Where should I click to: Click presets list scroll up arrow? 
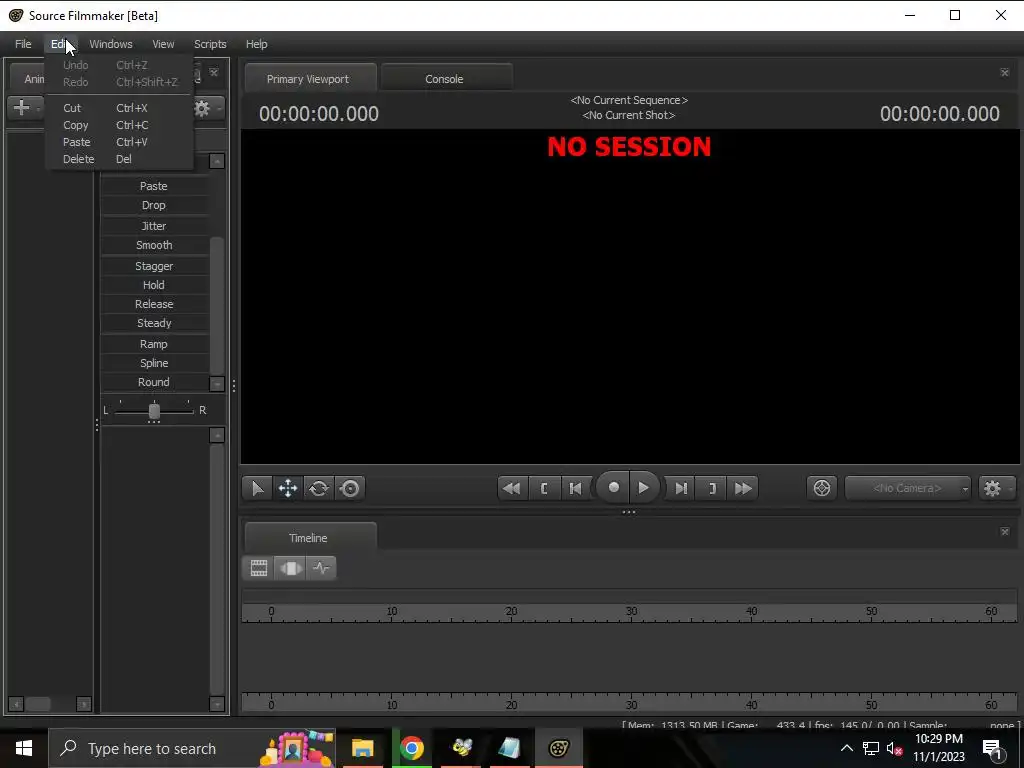coord(217,161)
